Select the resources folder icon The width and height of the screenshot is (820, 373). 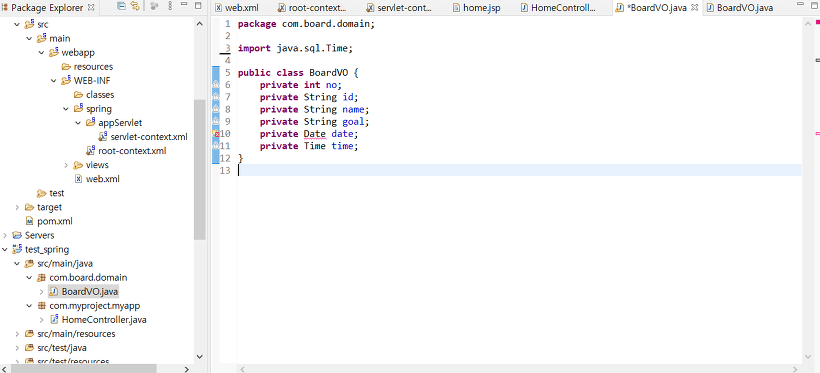tap(66, 67)
